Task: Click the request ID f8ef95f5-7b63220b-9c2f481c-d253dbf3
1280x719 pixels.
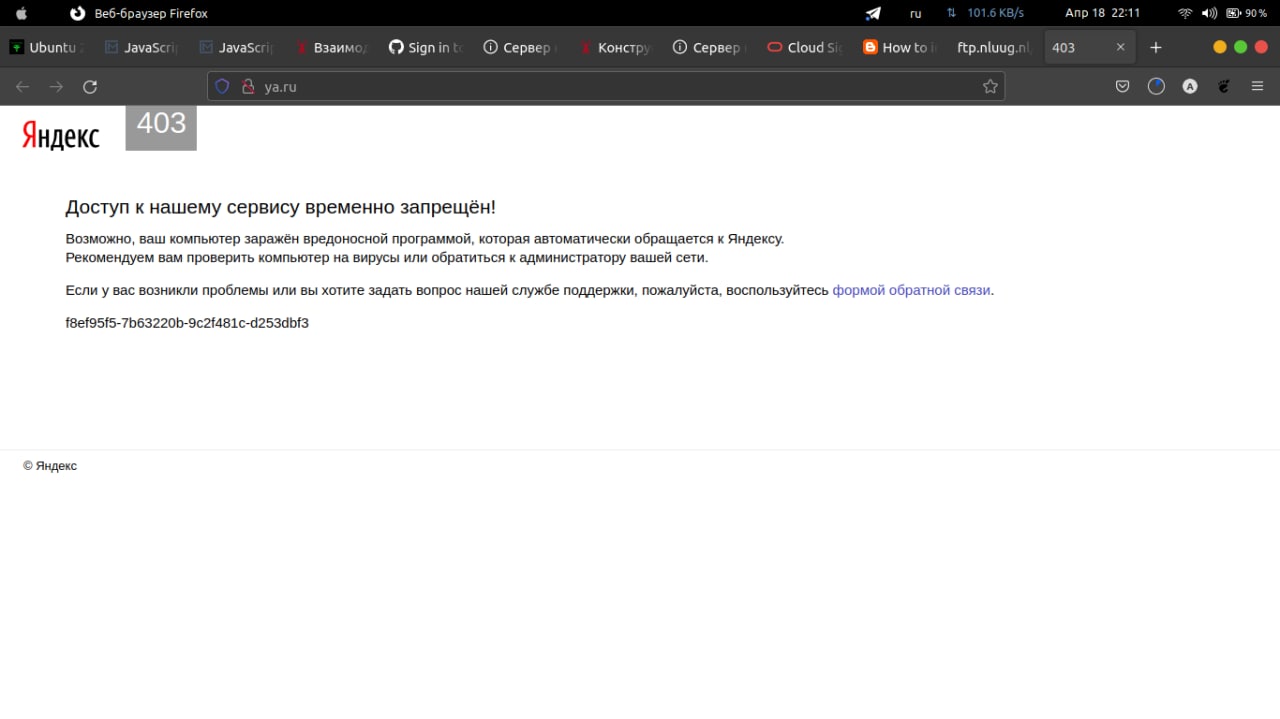Action: pos(187,323)
